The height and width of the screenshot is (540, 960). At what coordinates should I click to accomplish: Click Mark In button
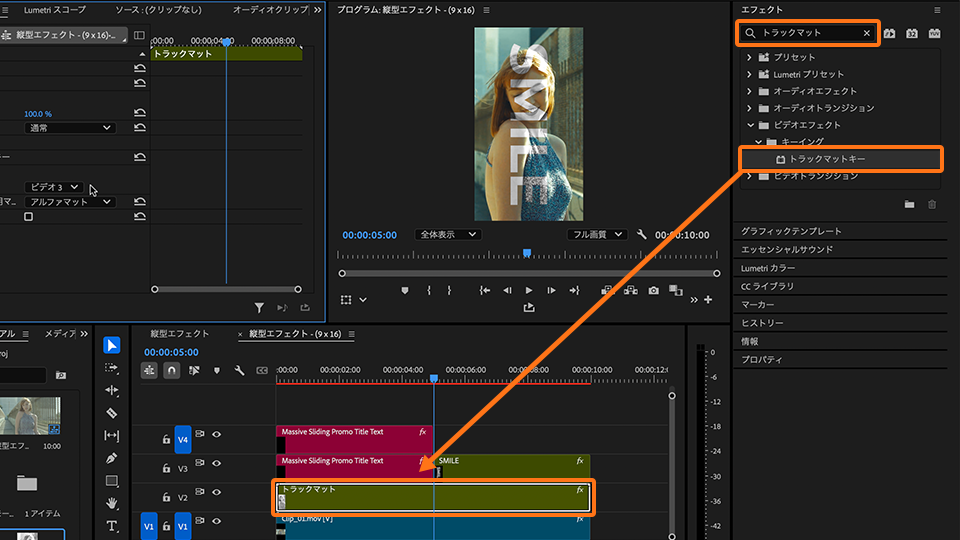point(429,291)
